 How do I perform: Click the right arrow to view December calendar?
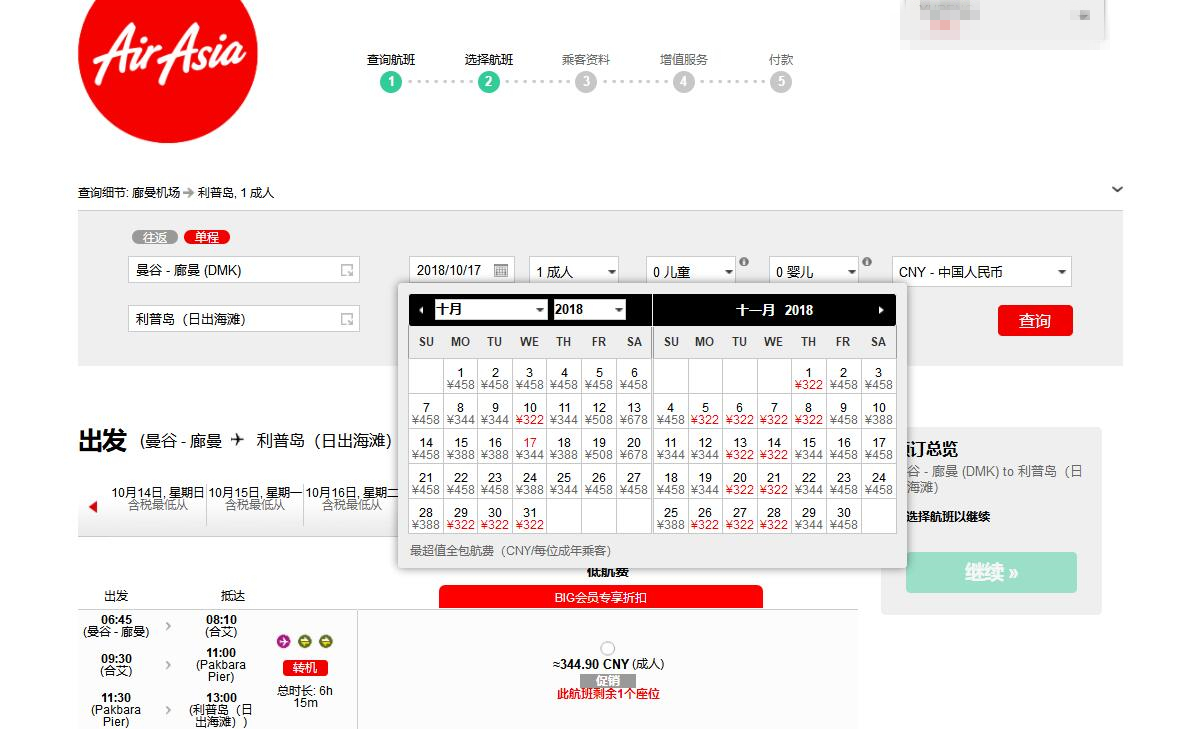click(x=879, y=310)
